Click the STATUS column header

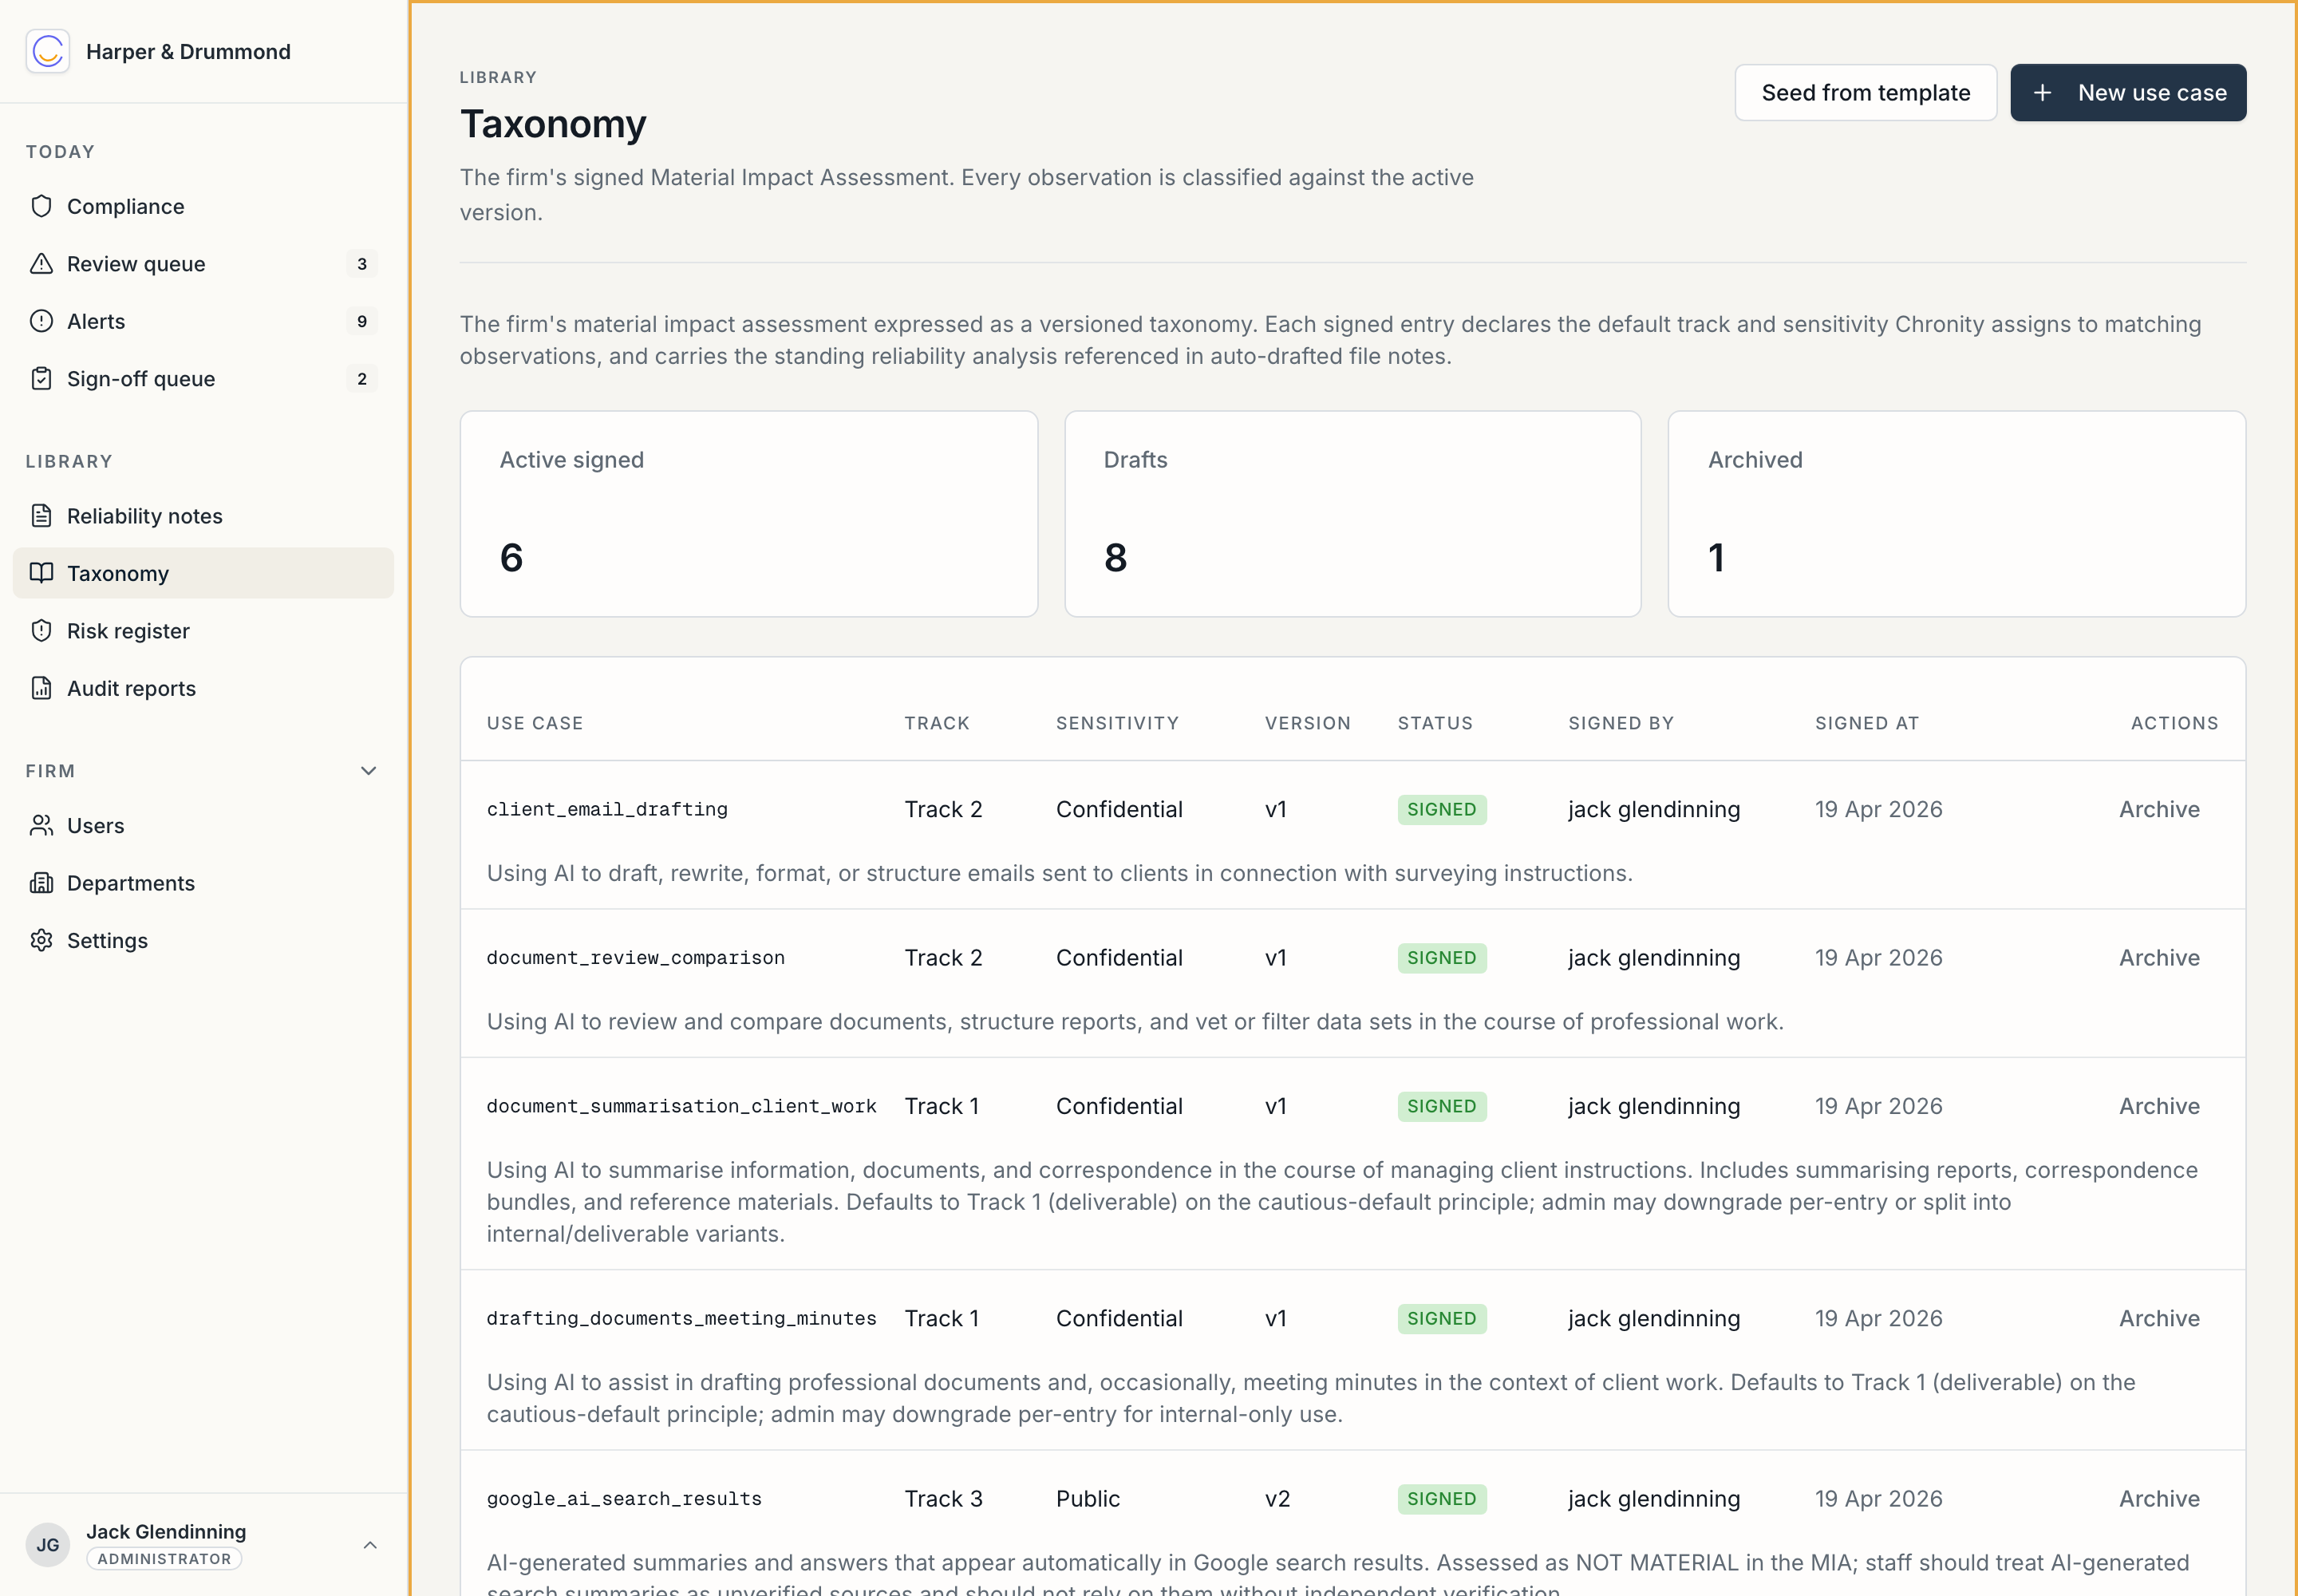point(1435,723)
